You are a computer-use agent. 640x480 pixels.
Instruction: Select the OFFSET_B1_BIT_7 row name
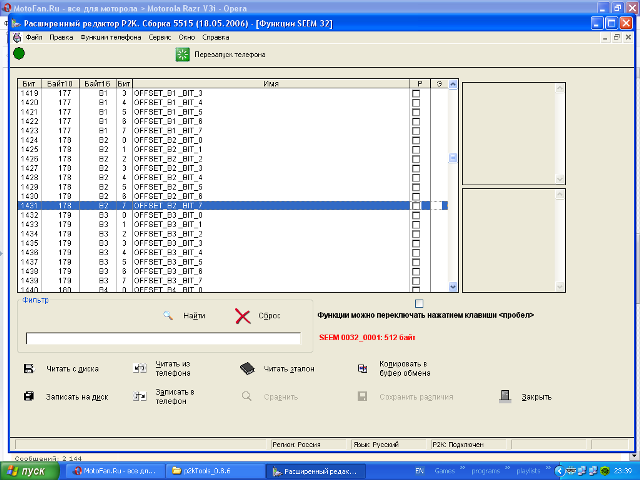(x=168, y=131)
